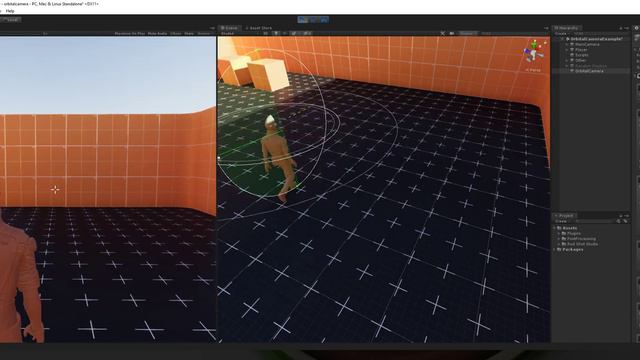The height and width of the screenshot is (360, 640).
Task: Switch to the Project tab
Action: [x=565, y=216]
